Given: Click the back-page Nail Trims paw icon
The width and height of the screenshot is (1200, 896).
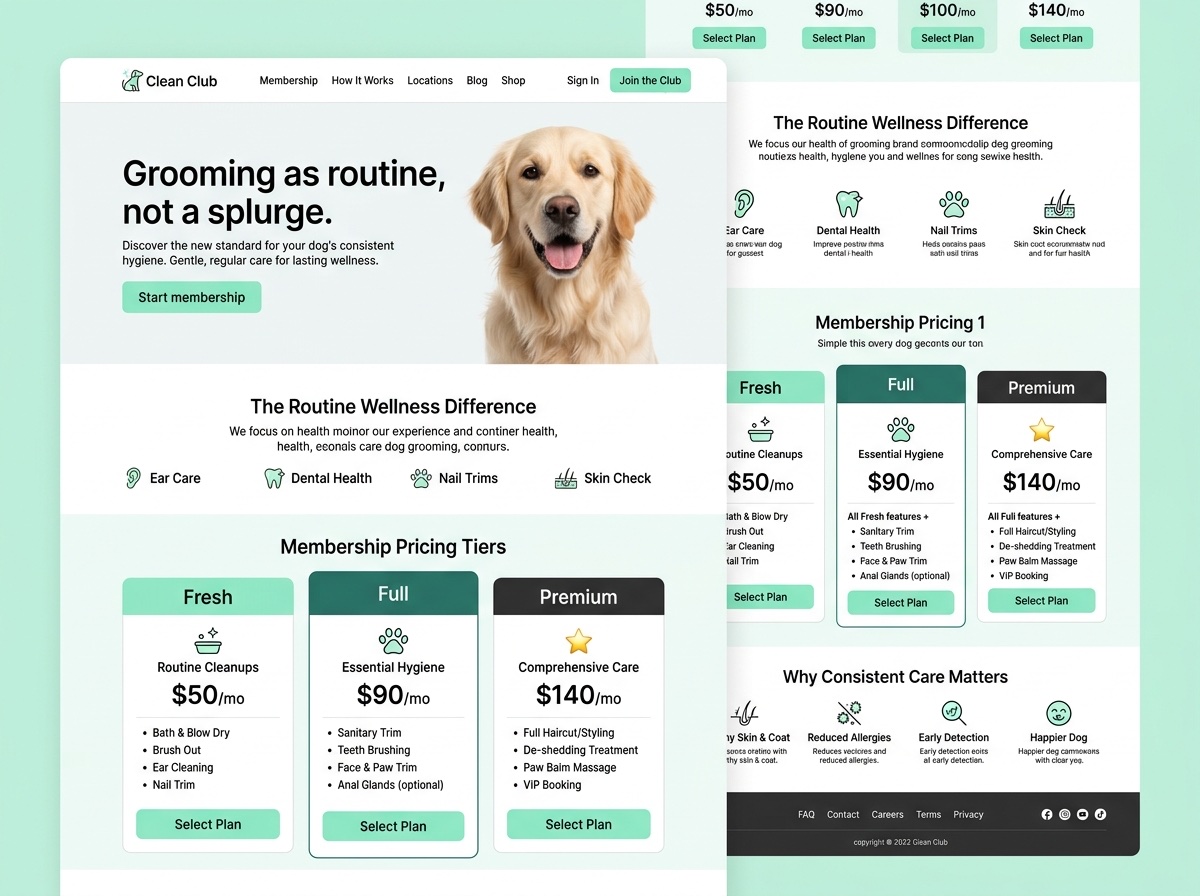Looking at the screenshot, I should point(954,205).
